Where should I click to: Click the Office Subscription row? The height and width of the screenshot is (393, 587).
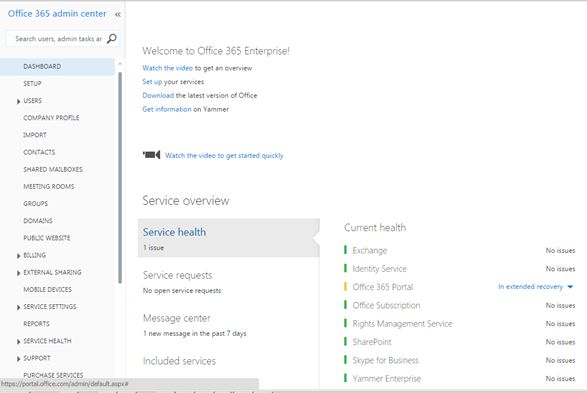[460, 306]
